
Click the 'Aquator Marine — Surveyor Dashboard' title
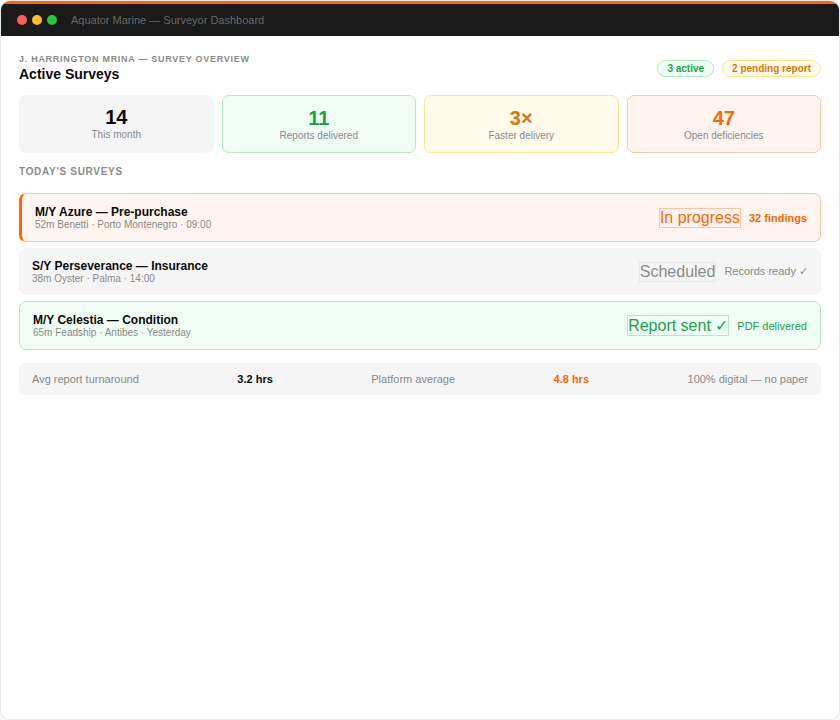tap(167, 20)
